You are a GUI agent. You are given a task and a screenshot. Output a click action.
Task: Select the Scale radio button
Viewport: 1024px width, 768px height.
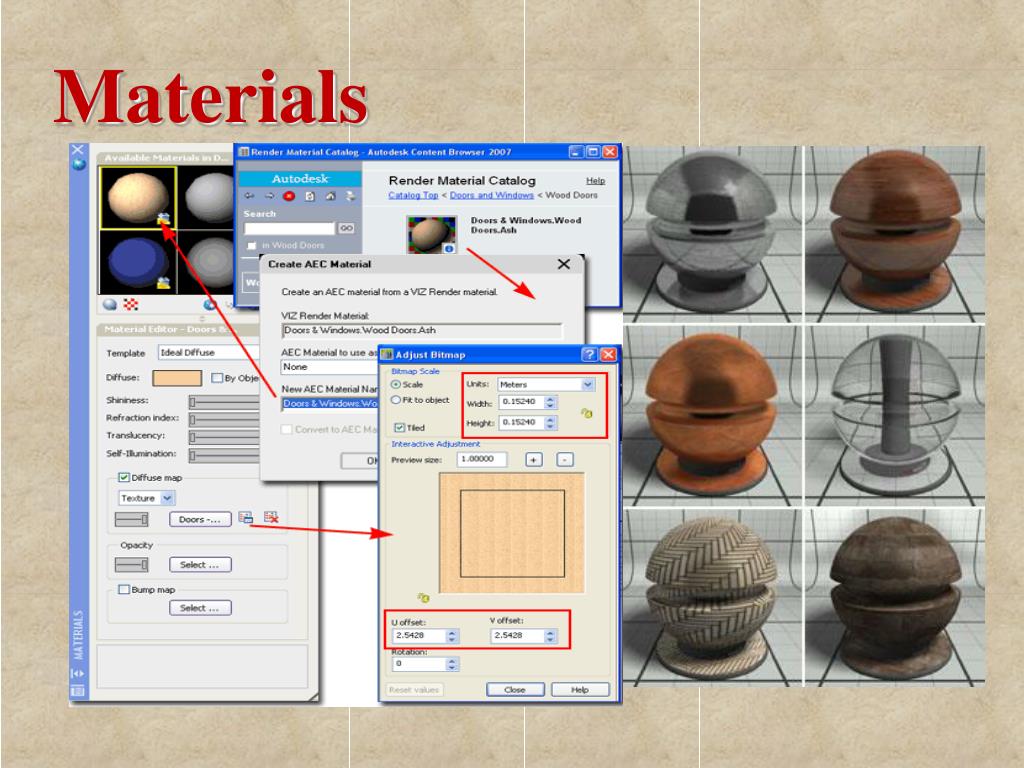[x=396, y=385]
